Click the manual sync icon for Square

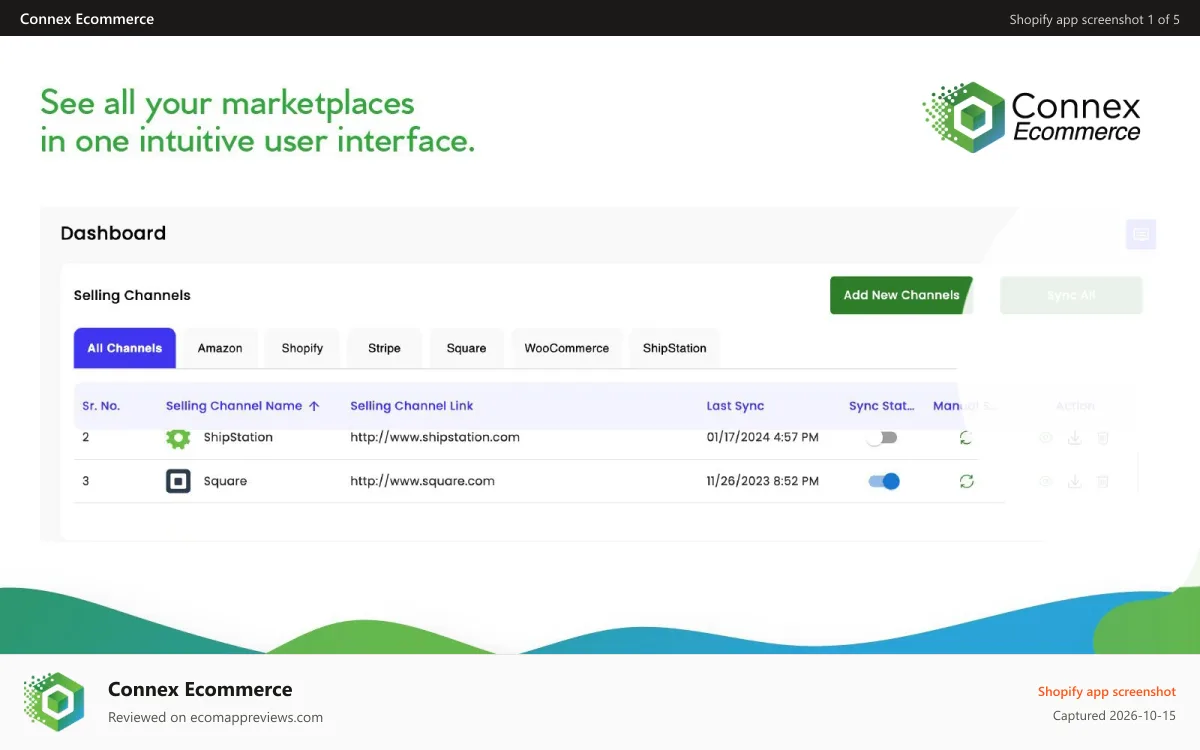966,481
